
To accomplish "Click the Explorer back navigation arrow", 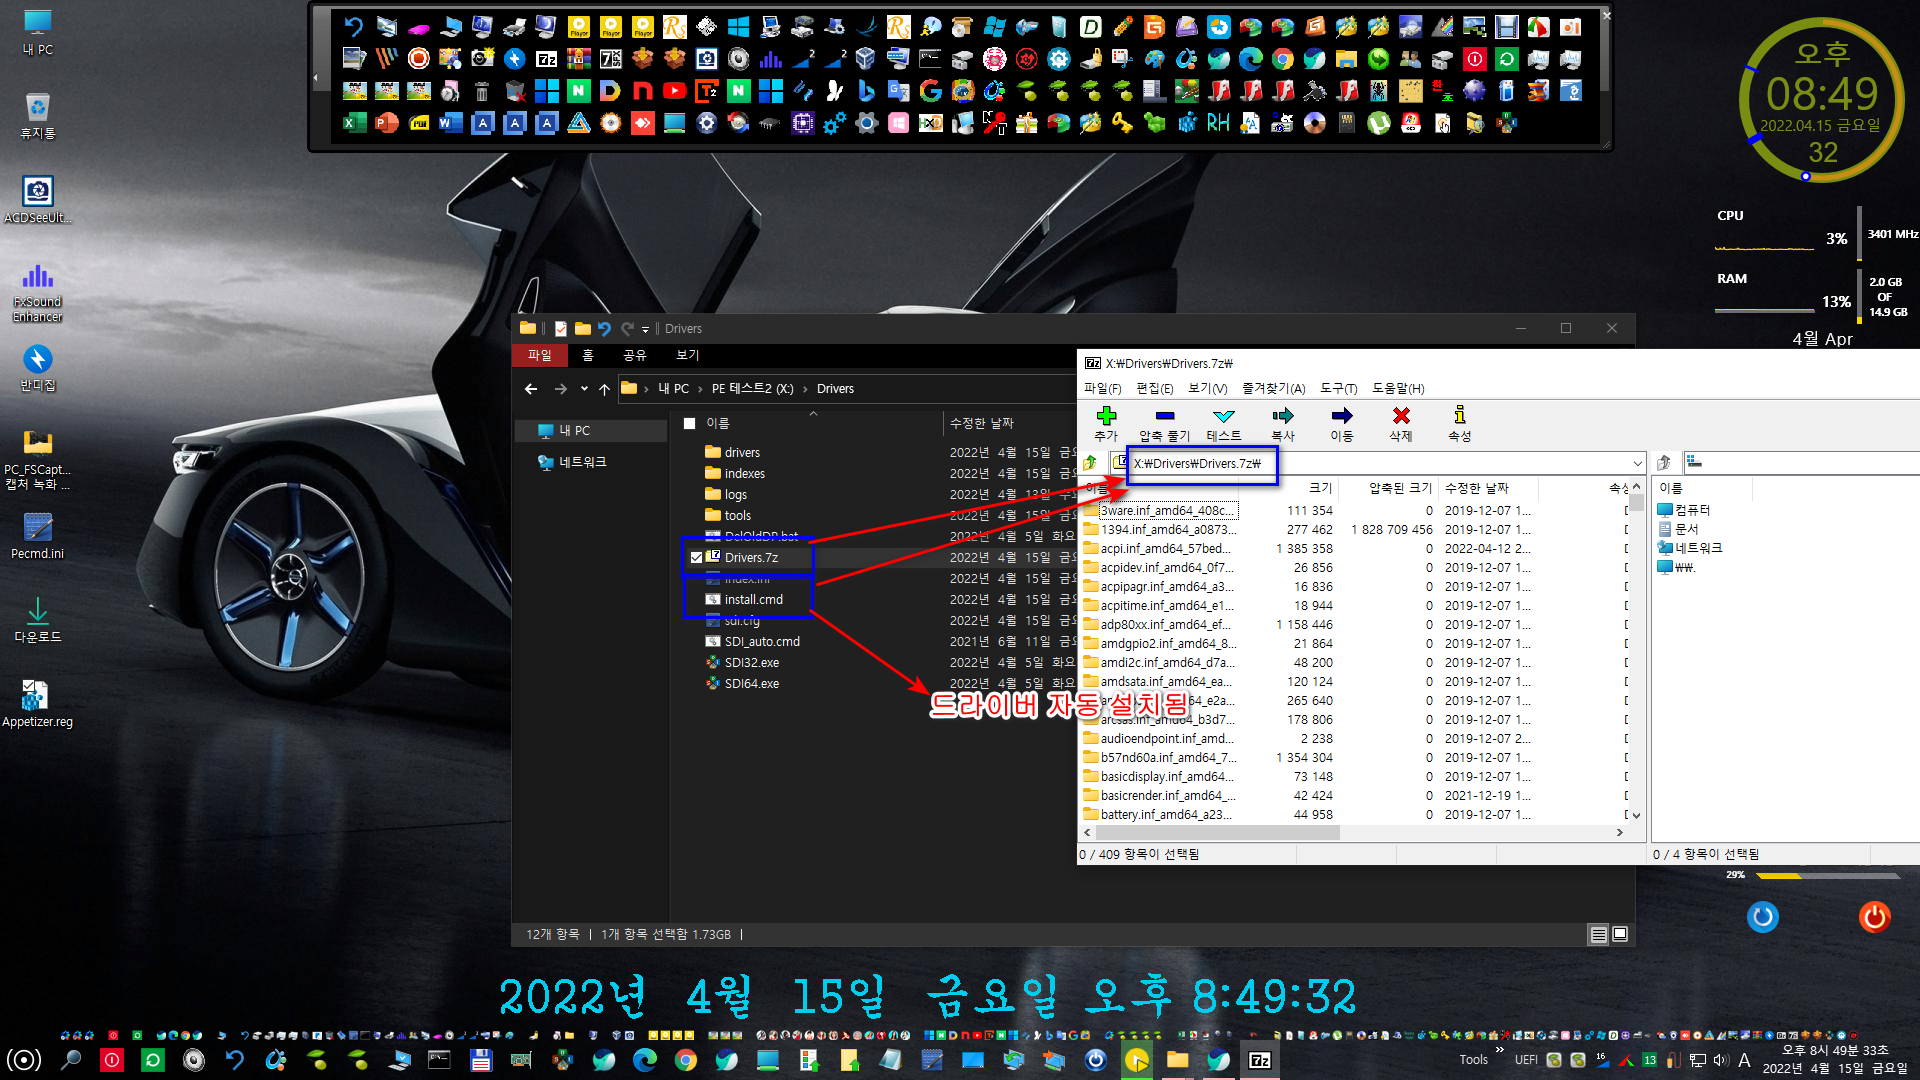I will click(x=531, y=389).
